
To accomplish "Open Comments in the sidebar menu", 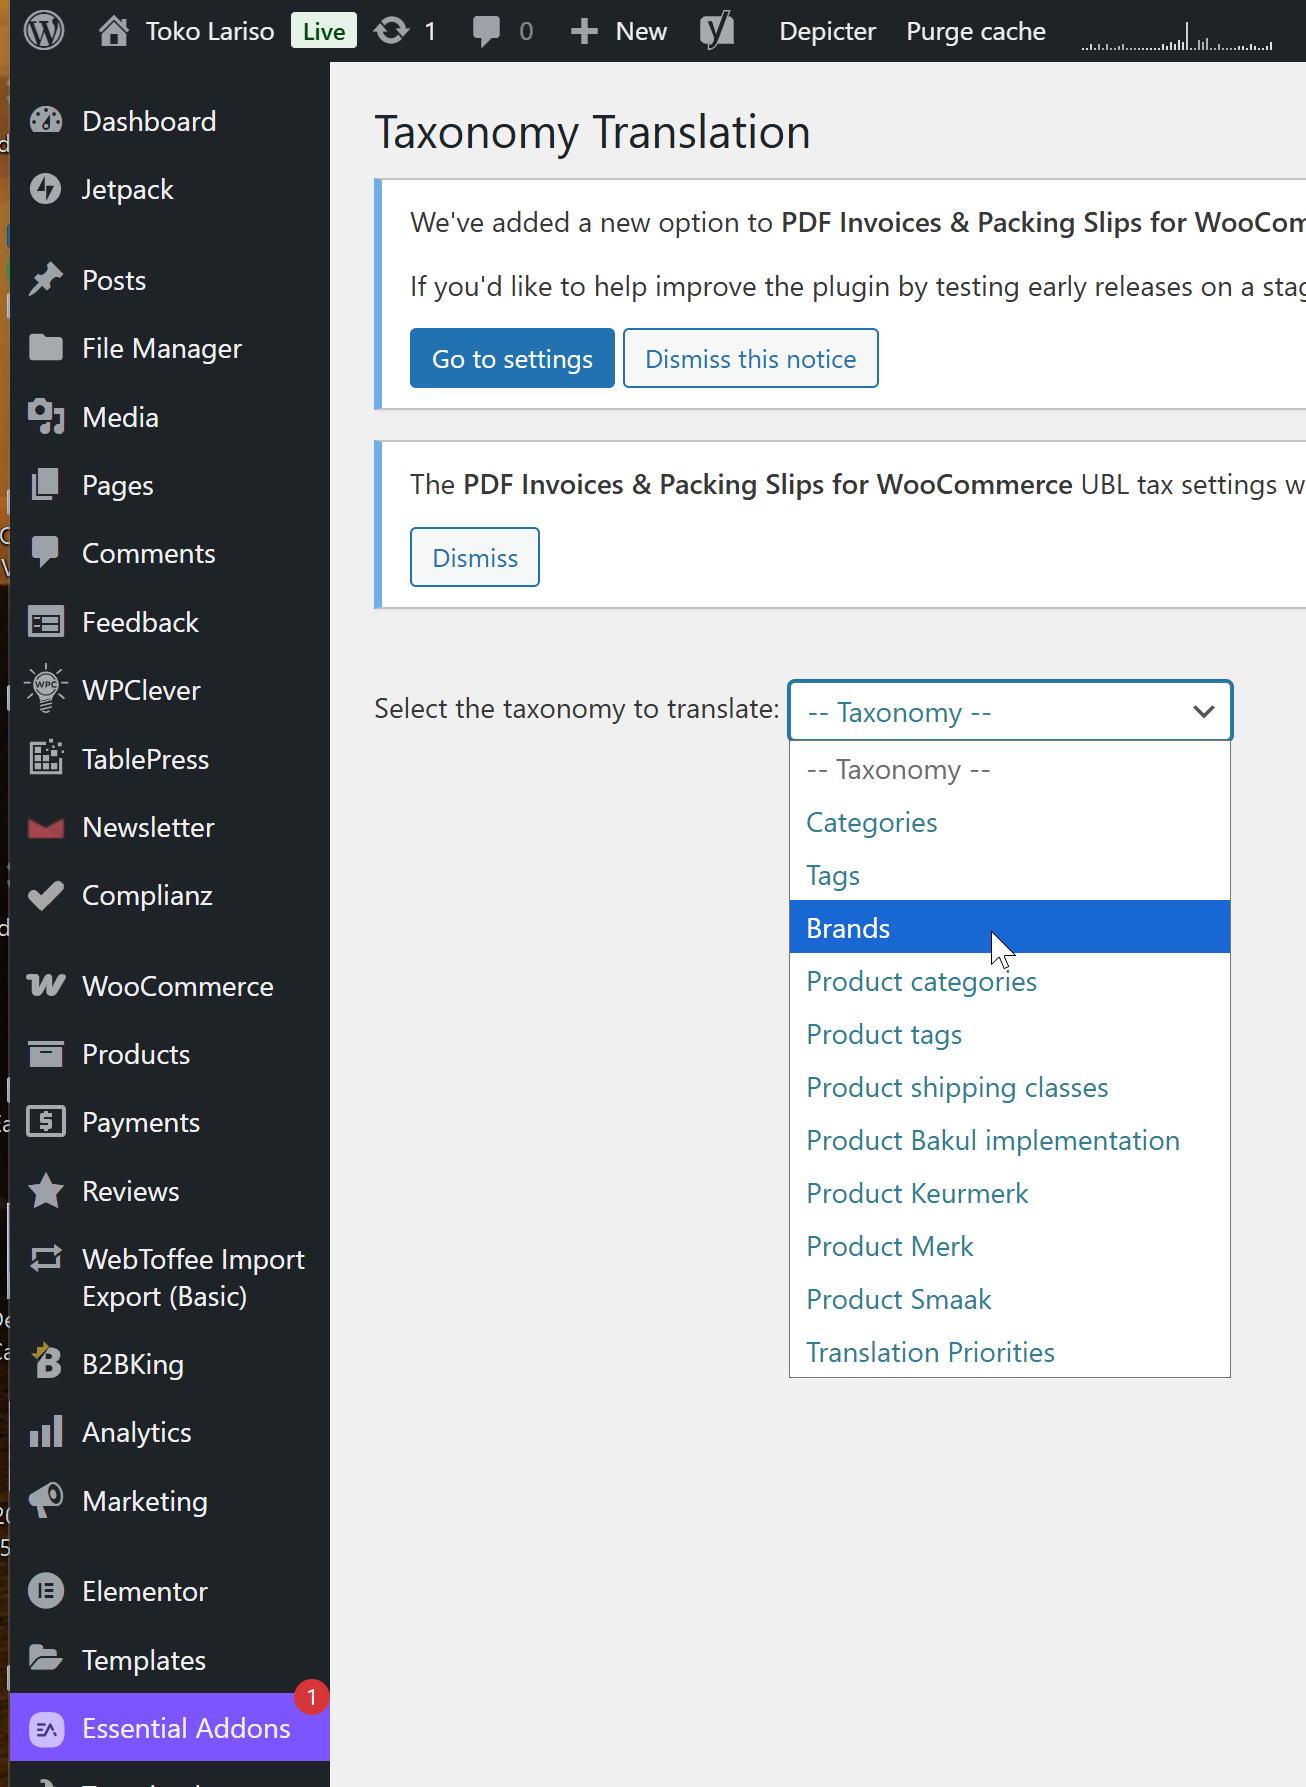I will 149,553.
